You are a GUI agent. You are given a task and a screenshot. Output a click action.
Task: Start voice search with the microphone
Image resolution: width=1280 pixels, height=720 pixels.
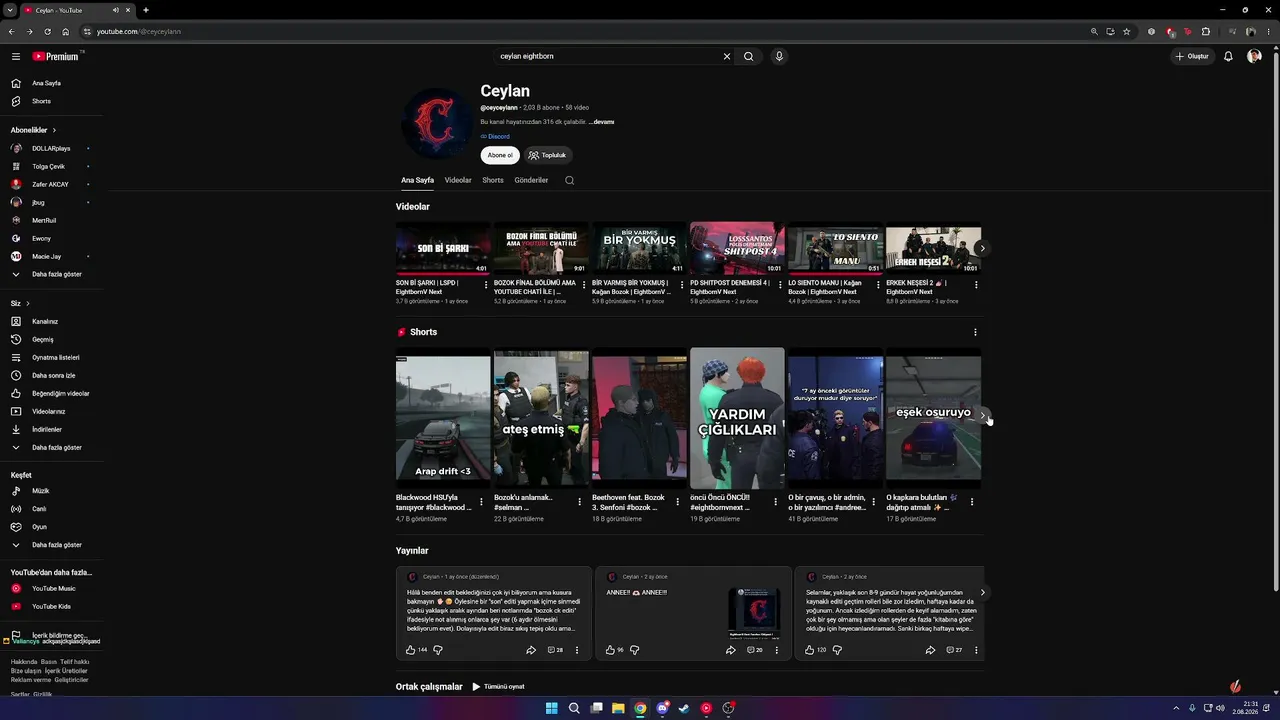(779, 56)
